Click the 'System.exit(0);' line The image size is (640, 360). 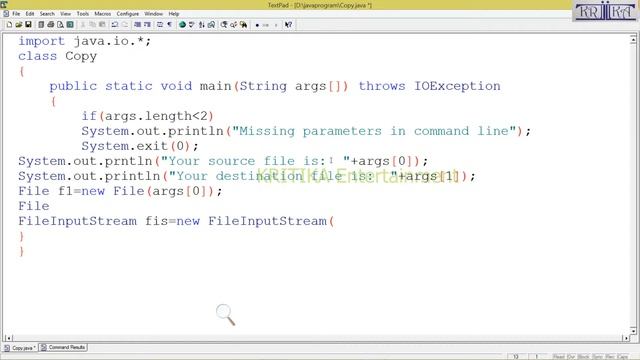[140, 146]
